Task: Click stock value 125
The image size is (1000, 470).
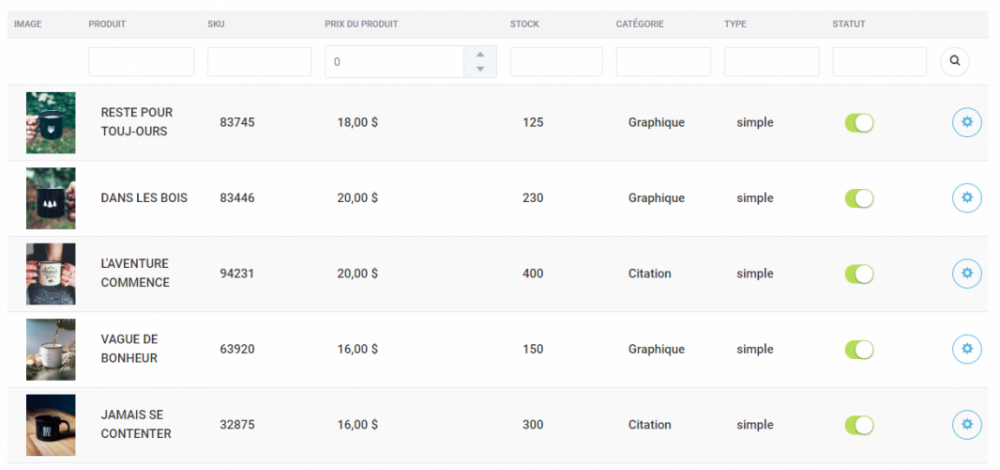Action: click(533, 122)
